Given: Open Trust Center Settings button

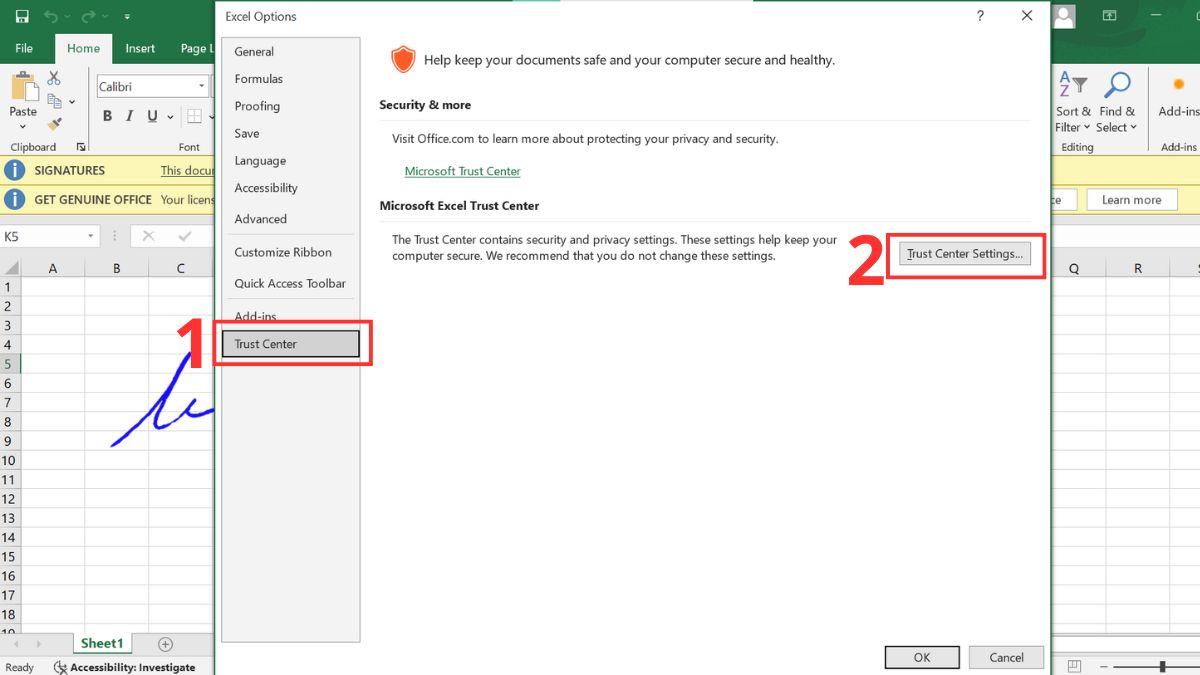Looking at the screenshot, I should (965, 254).
